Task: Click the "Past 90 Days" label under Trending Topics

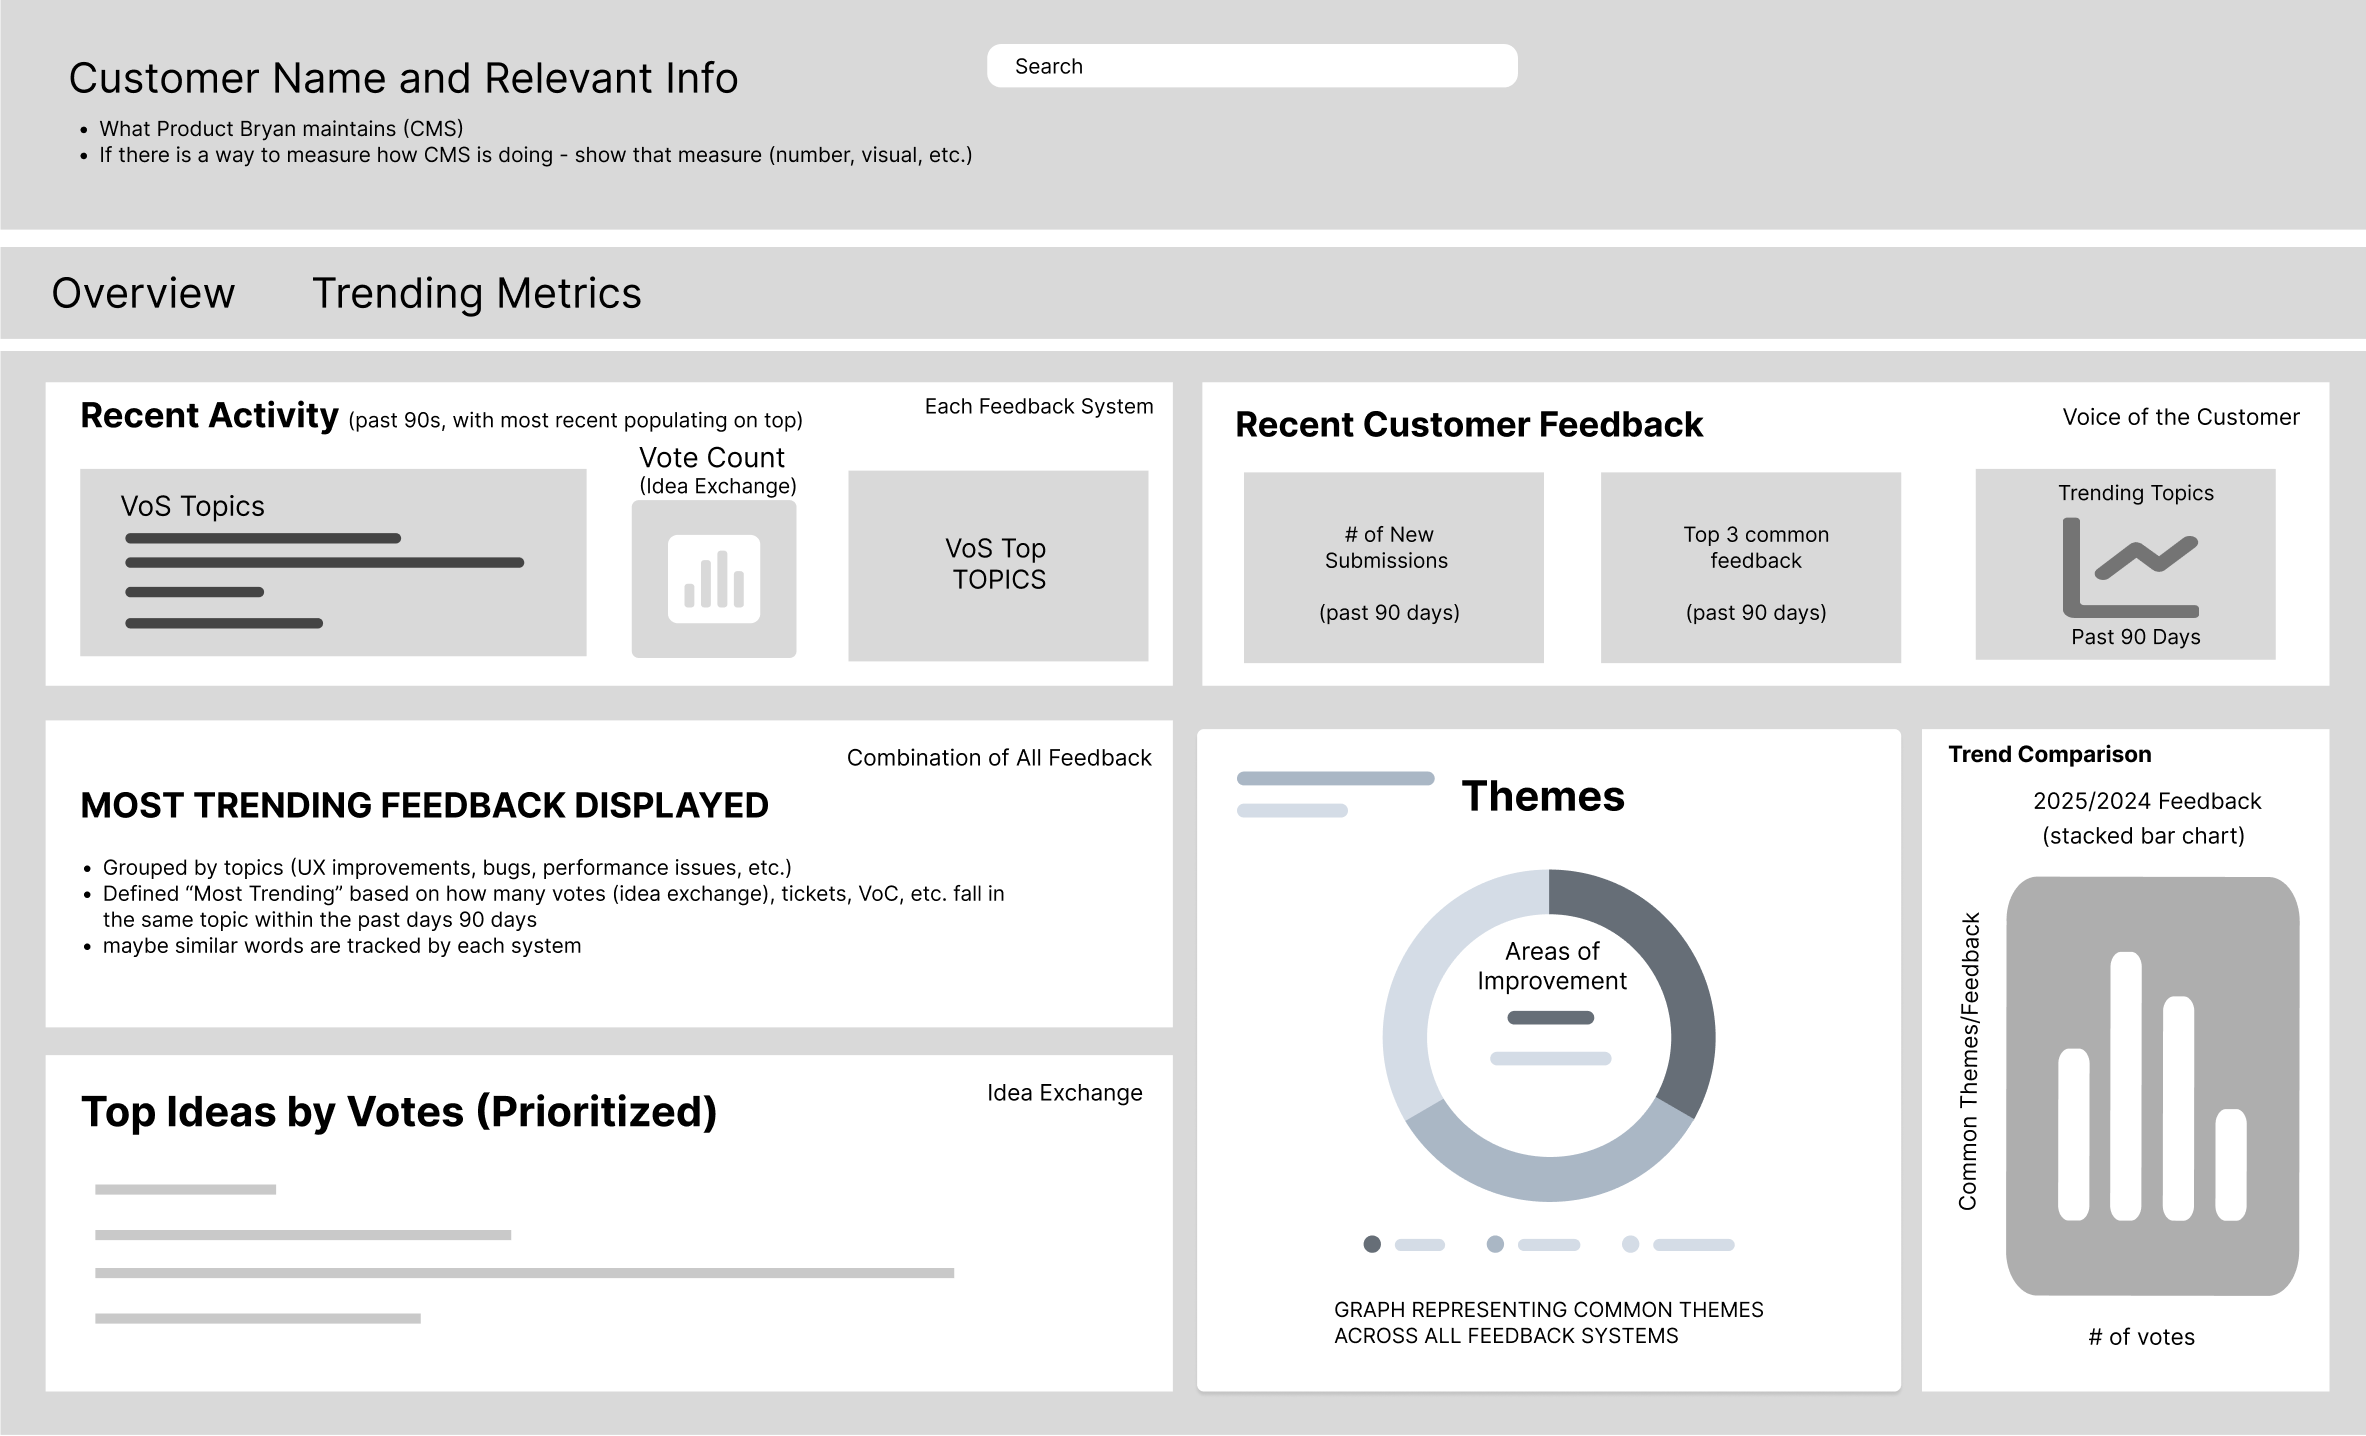Action: pos(2135,637)
